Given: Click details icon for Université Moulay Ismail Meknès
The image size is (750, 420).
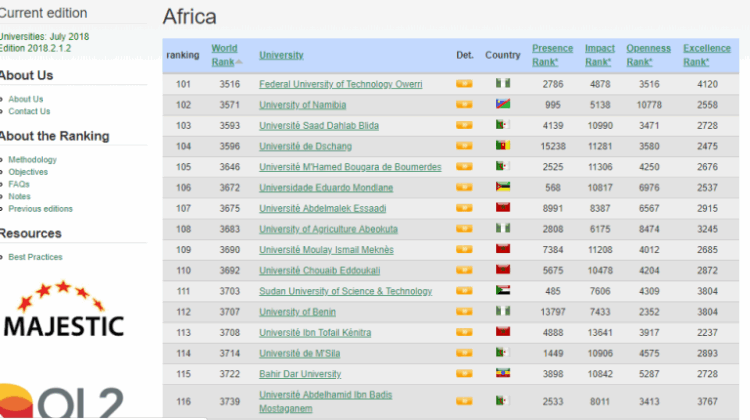Looking at the screenshot, I should [464, 249].
